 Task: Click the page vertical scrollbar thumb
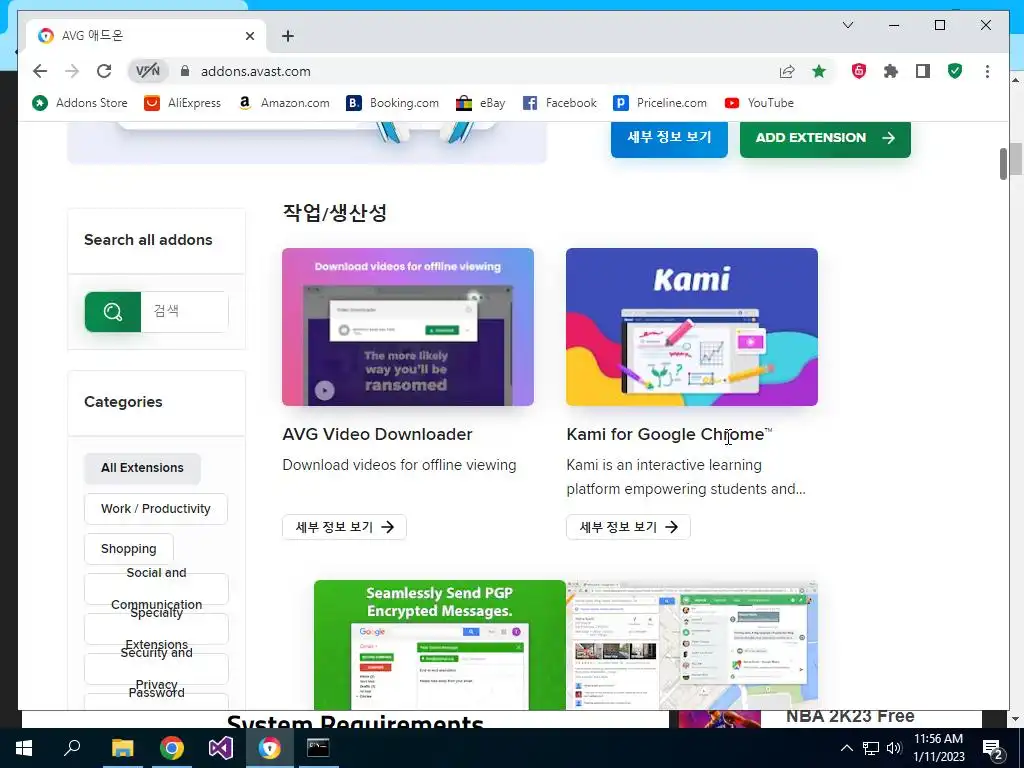(x=1003, y=163)
